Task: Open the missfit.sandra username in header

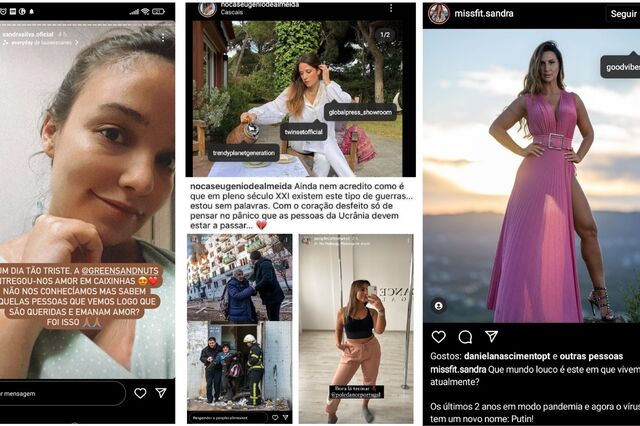Action: click(484, 13)
